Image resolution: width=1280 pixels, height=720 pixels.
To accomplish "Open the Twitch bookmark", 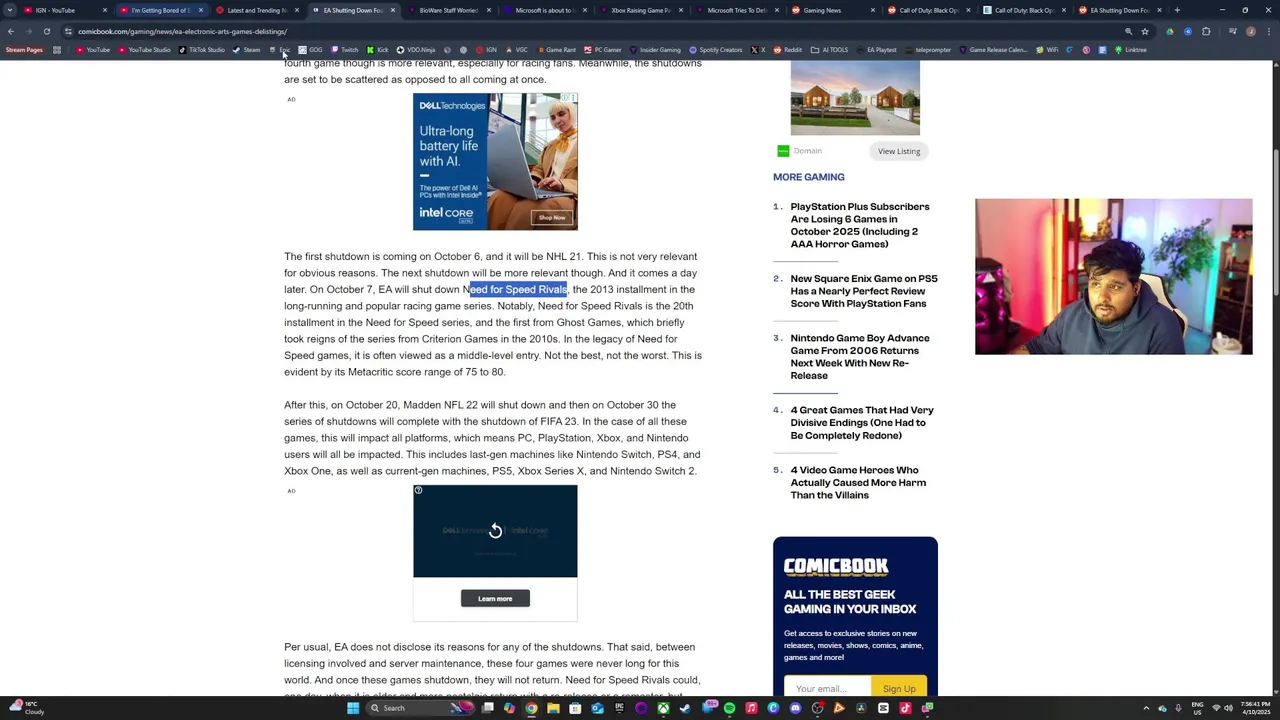I will (344, 50).
